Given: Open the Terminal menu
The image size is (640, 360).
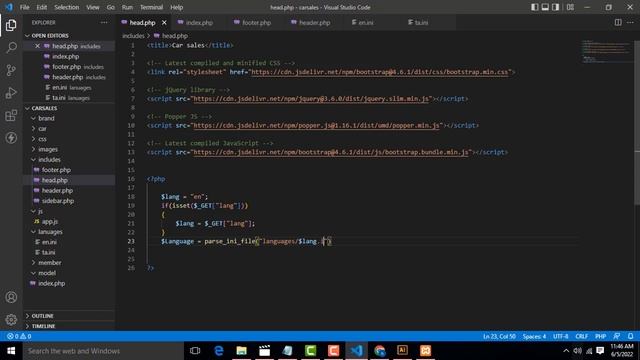Looking at the screenshot, I should coord(151,7).
